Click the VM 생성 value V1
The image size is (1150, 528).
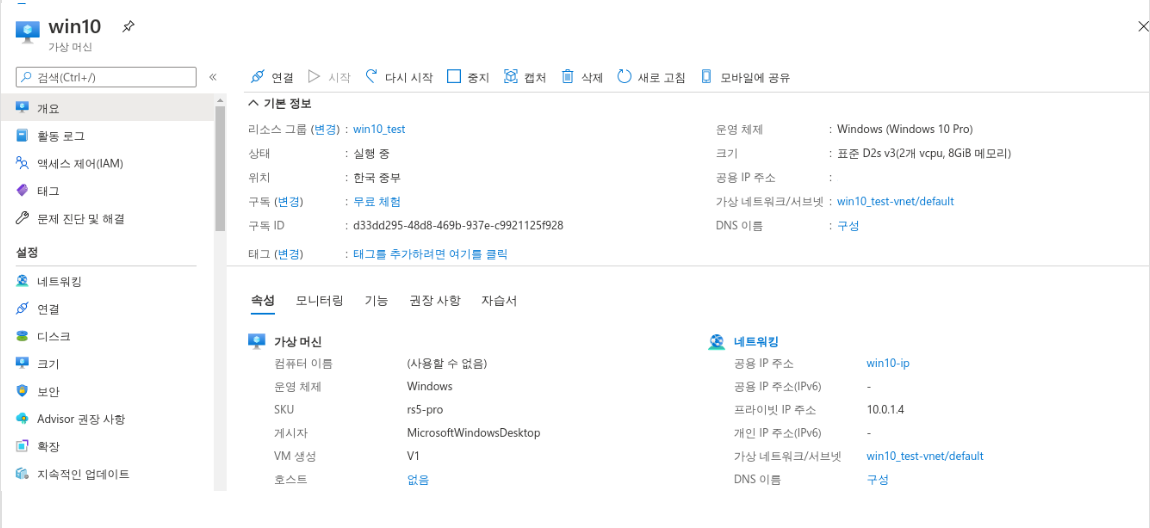click(414, 456)
